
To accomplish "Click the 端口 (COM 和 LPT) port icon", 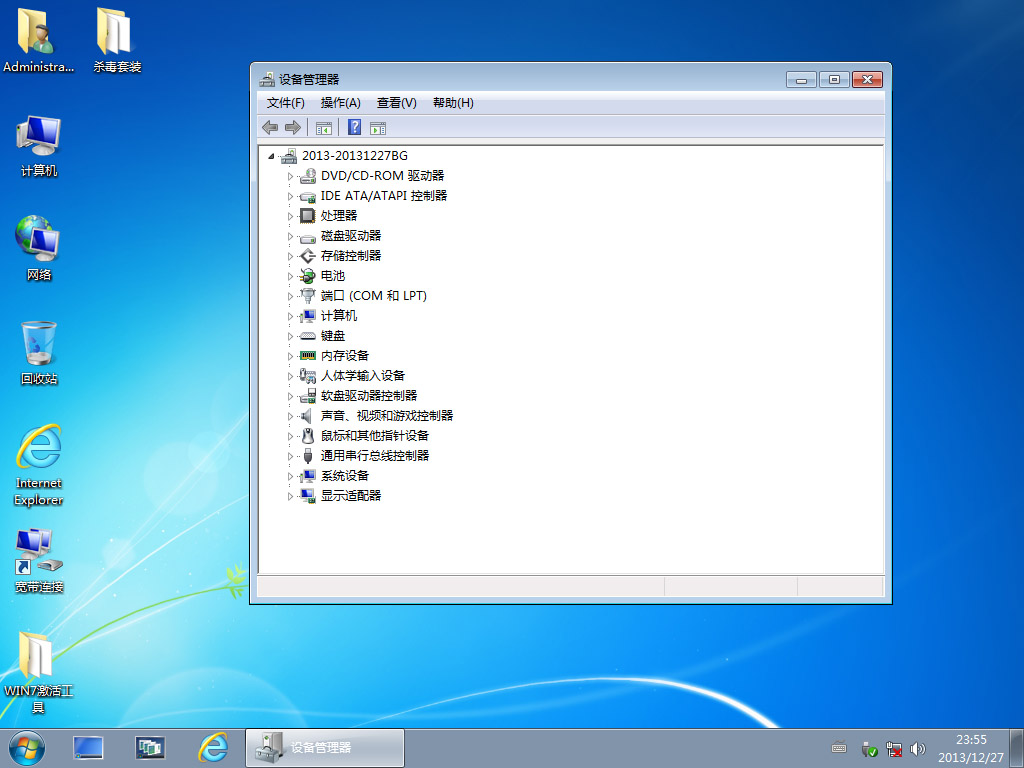I will tap(308, 296).
